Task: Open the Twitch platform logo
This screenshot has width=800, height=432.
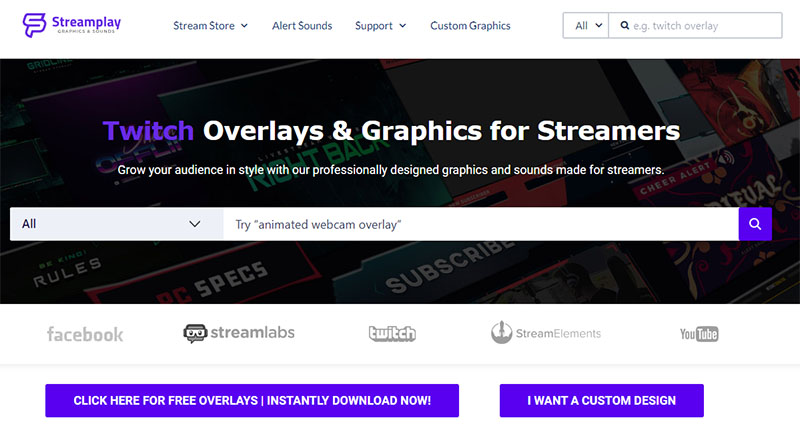Action: coord(392,334)
